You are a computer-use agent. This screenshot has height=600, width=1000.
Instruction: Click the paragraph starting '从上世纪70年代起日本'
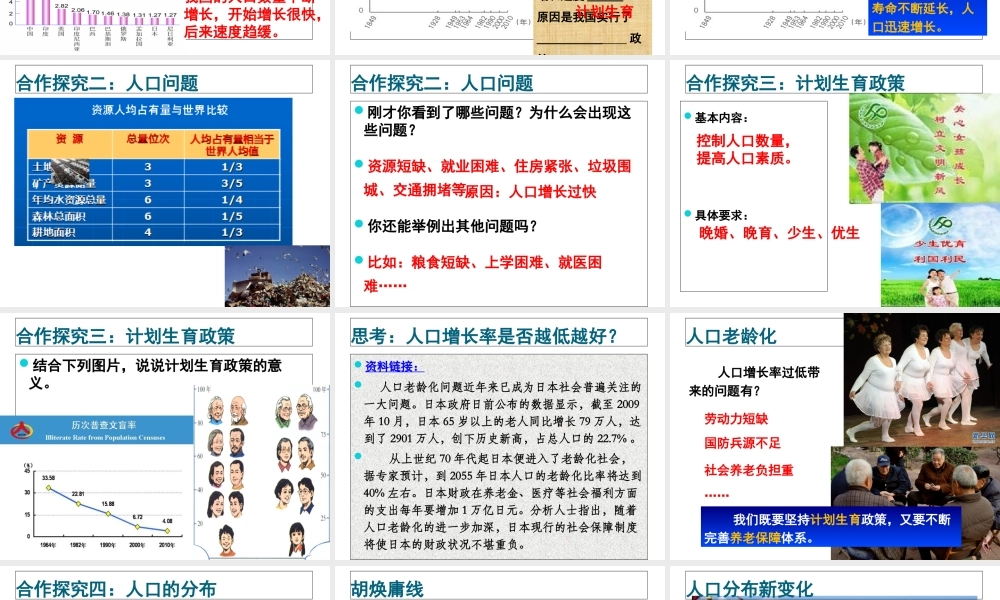pyautogui.click(x=502, y=502)
